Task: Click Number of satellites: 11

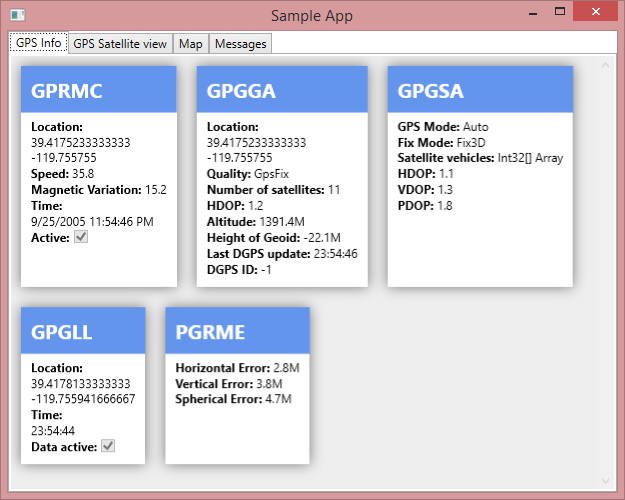Action: point(273,190)
